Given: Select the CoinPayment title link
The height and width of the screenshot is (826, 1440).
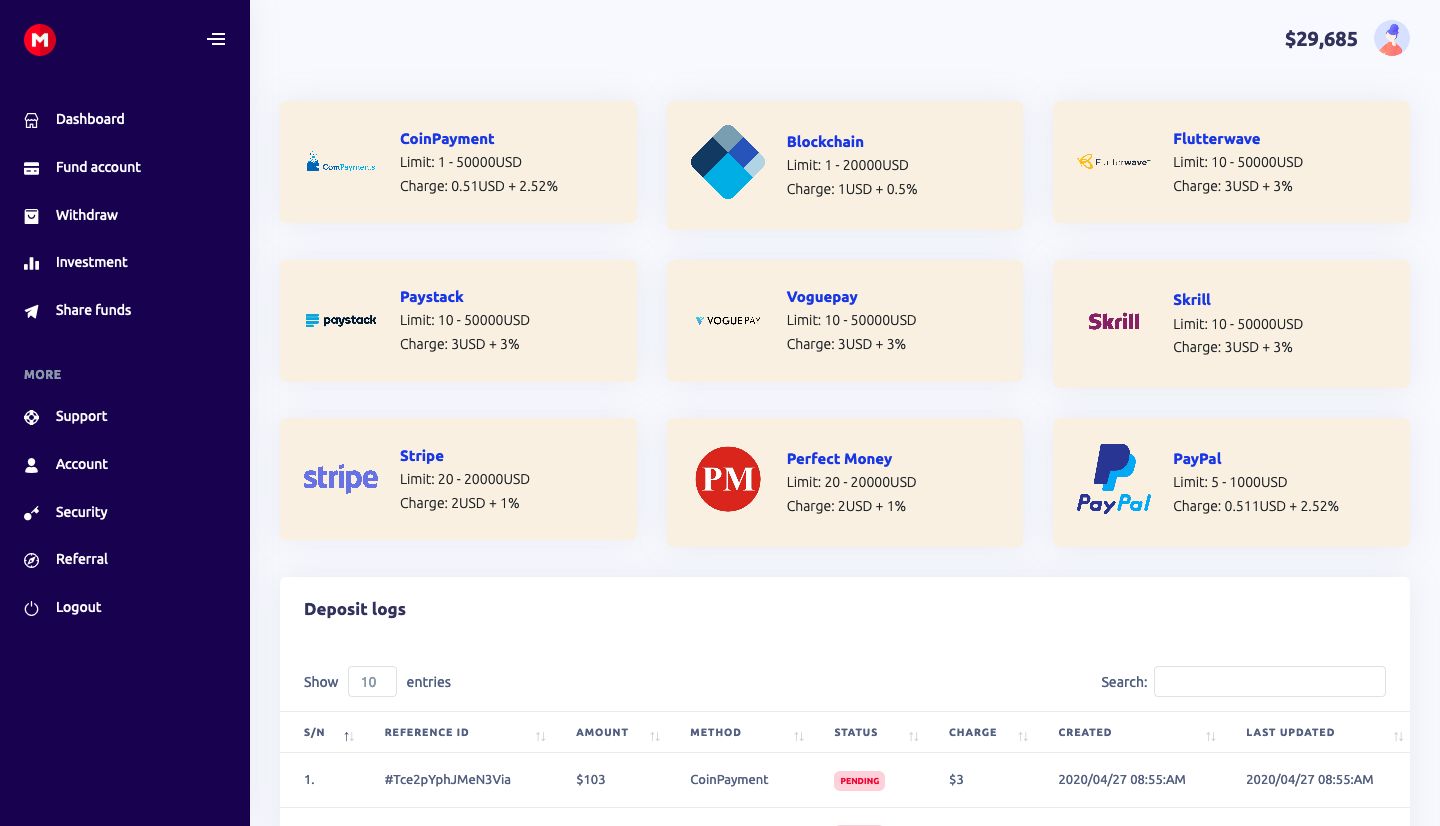Looking at the screenshot, I should (447, 139).
